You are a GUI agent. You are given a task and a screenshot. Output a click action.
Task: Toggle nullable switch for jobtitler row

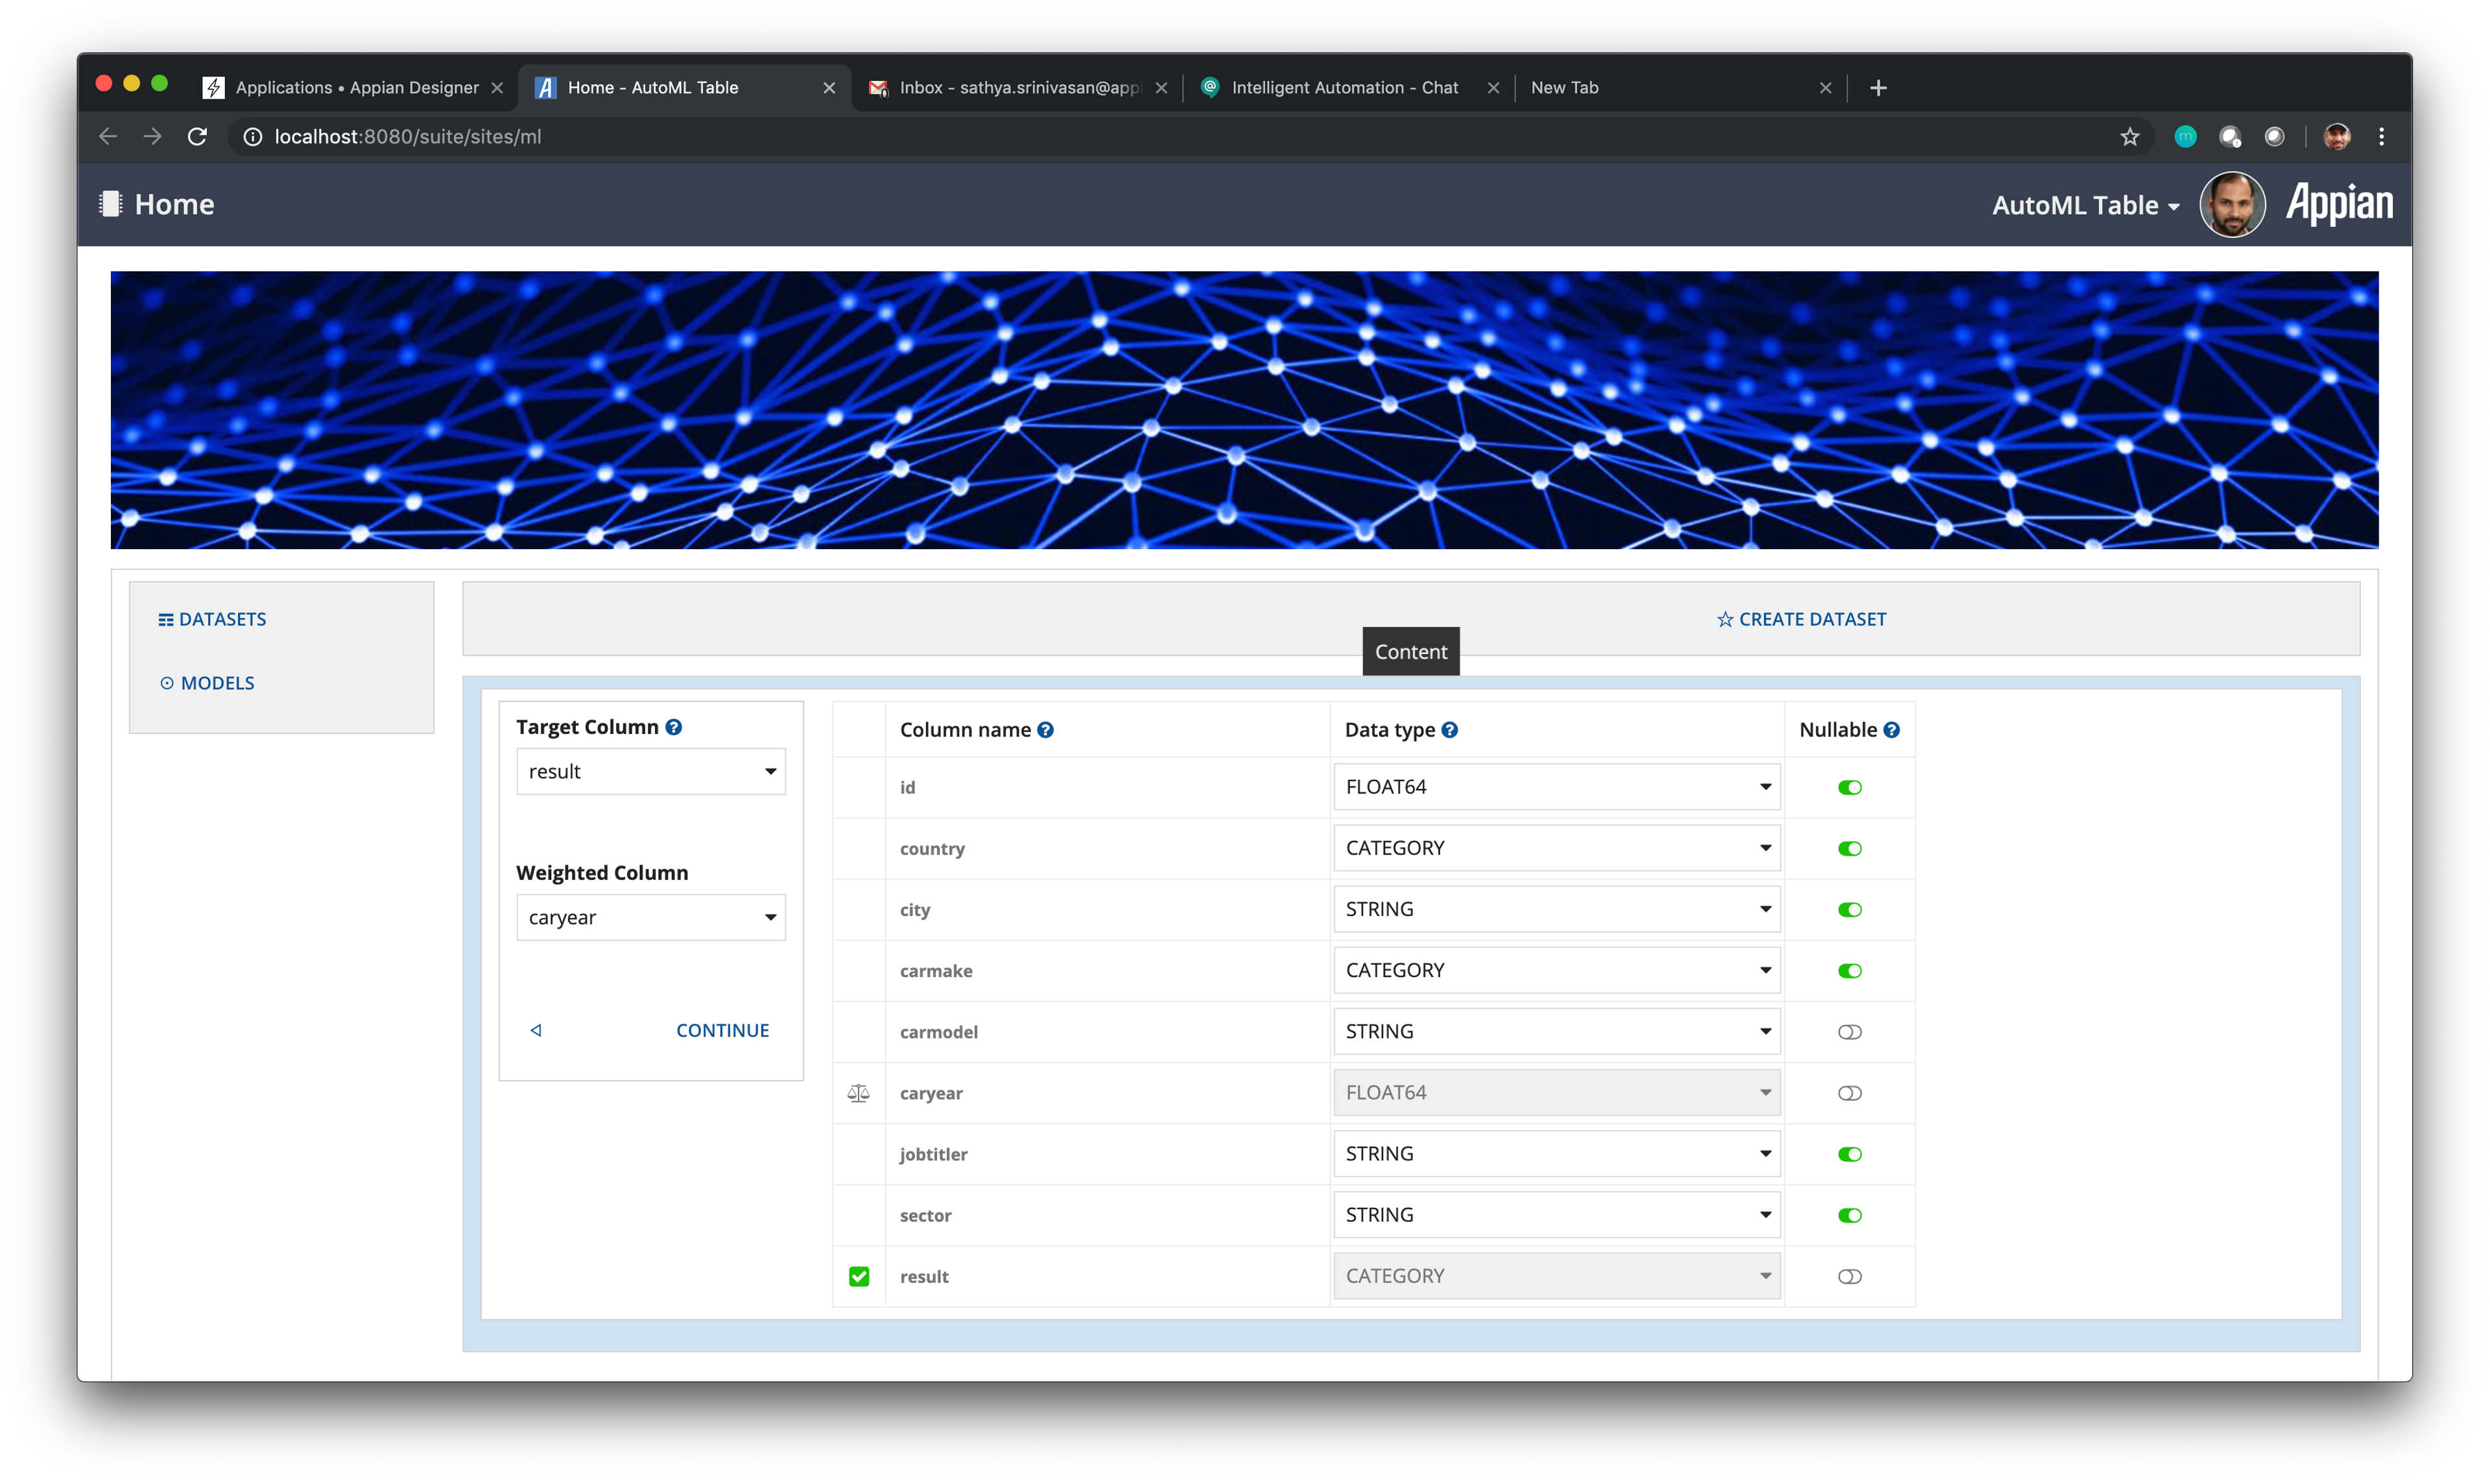click(x=1849, y=1155)
